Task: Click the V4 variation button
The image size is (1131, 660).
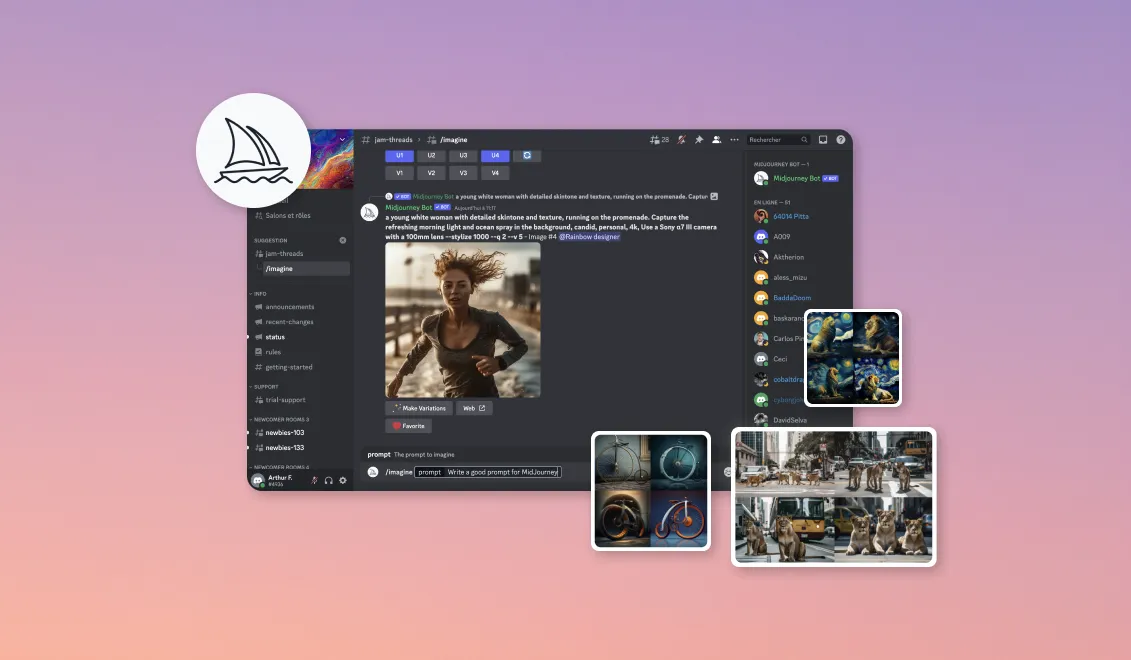Action: click(495, 173)
